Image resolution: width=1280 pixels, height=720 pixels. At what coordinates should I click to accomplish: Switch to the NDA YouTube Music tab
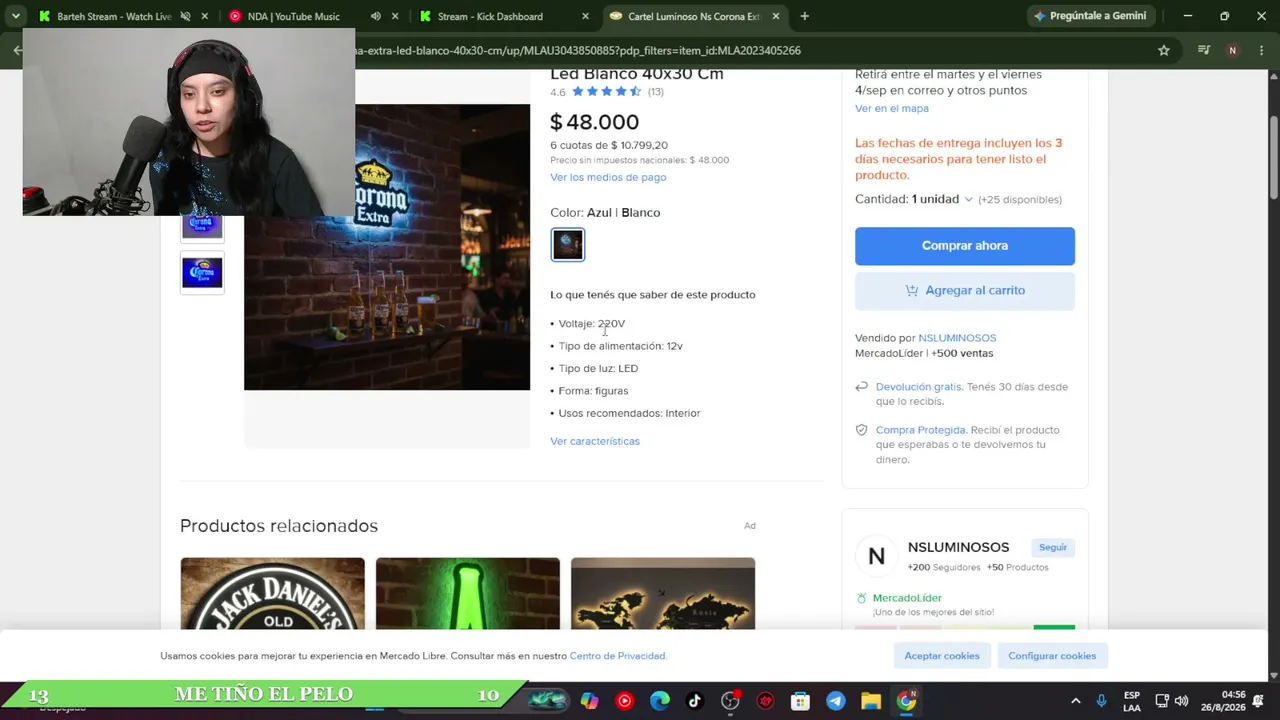point(293,16)
